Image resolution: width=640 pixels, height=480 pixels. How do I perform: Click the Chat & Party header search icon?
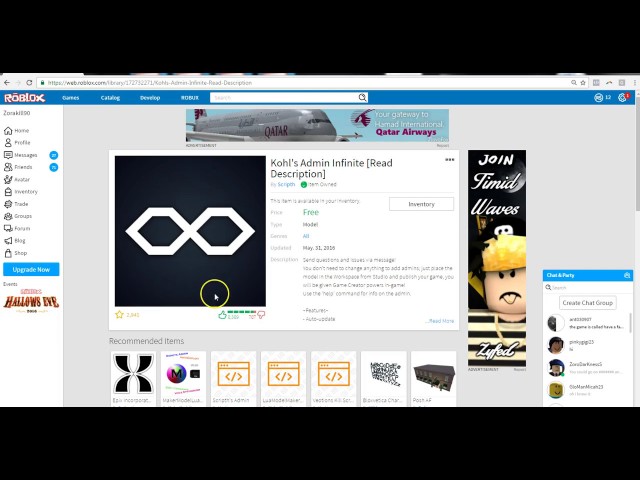[627, 276]
